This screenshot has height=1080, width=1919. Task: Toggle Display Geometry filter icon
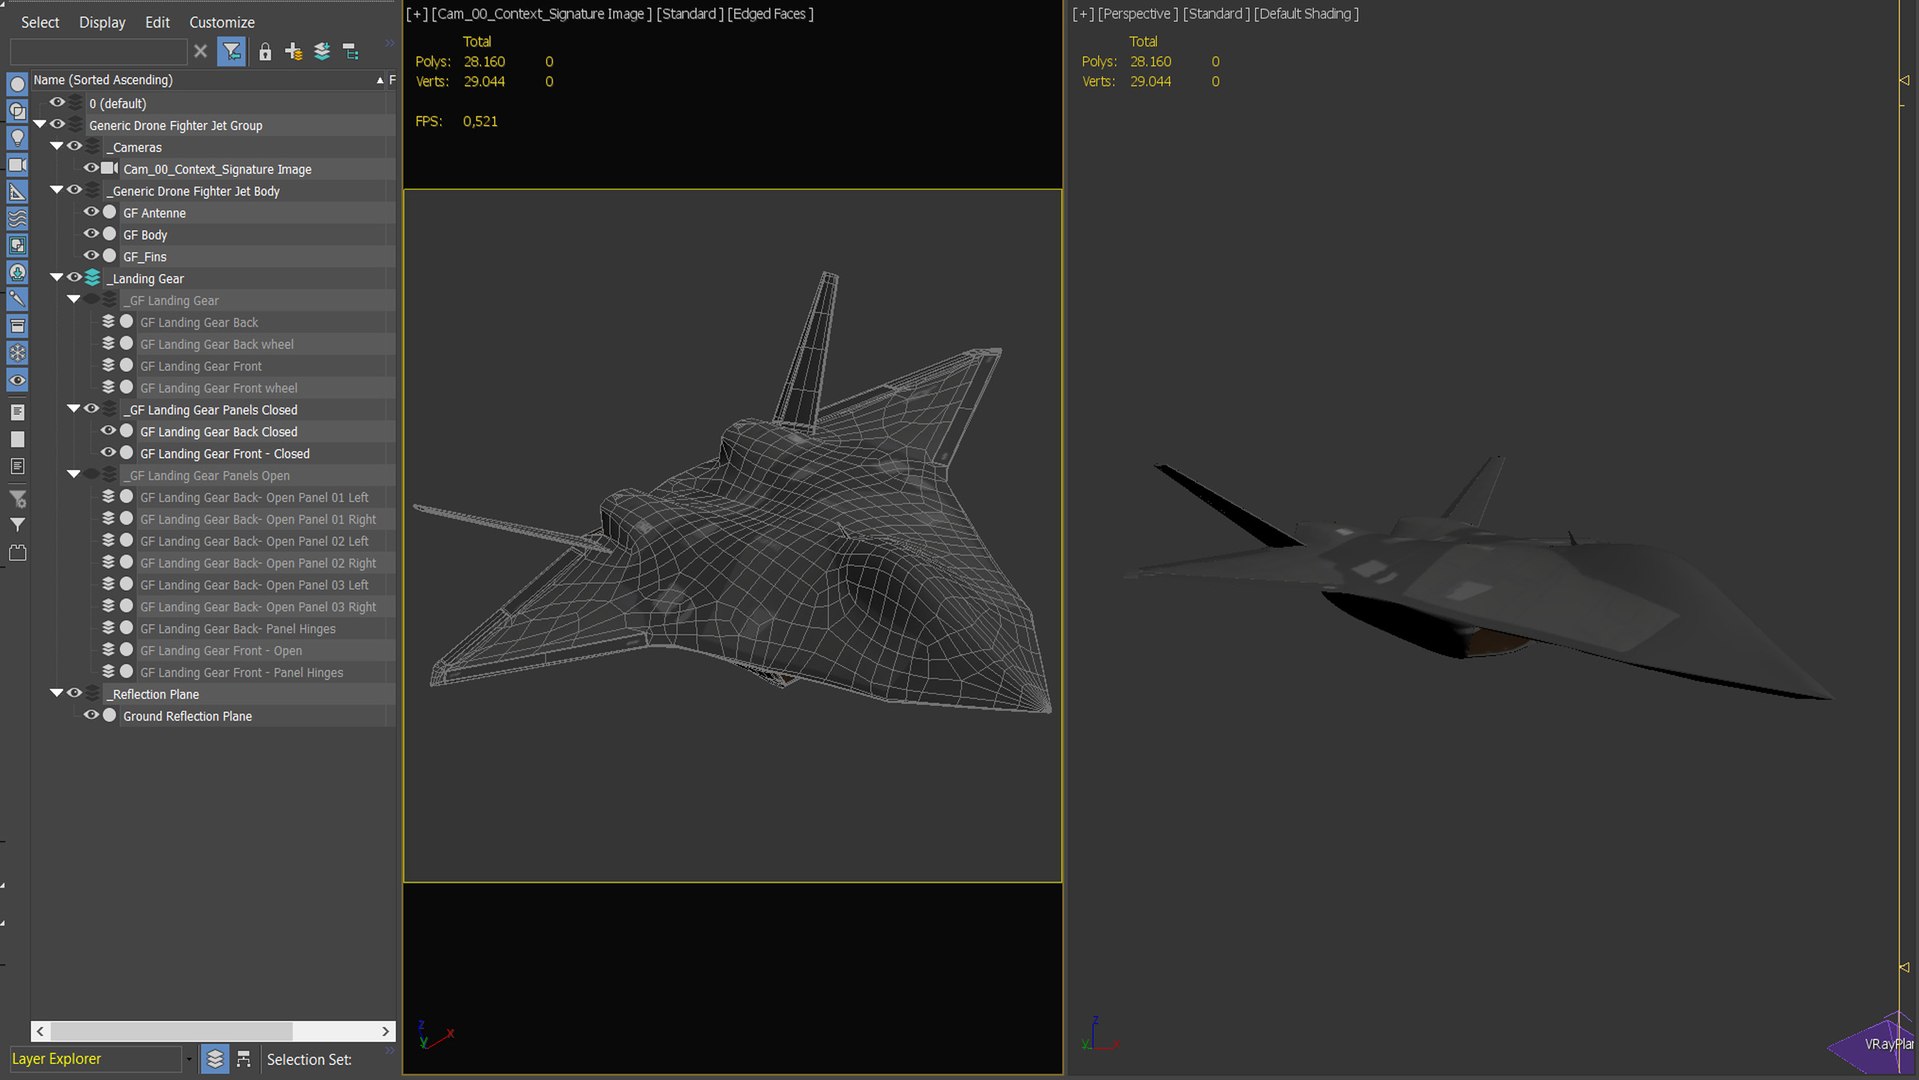[x=17, y=84]
